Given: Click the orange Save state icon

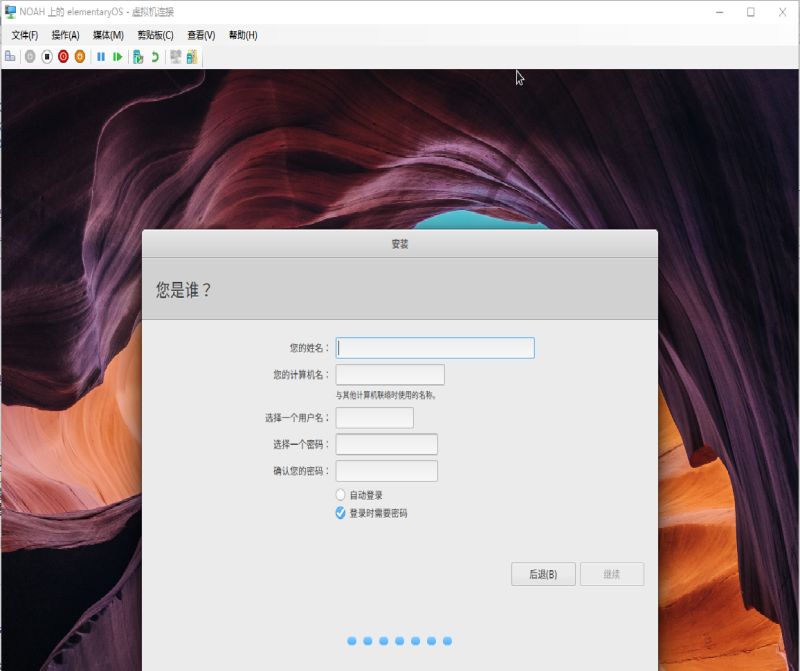Looking at the screenshot, I should [80, 57].
